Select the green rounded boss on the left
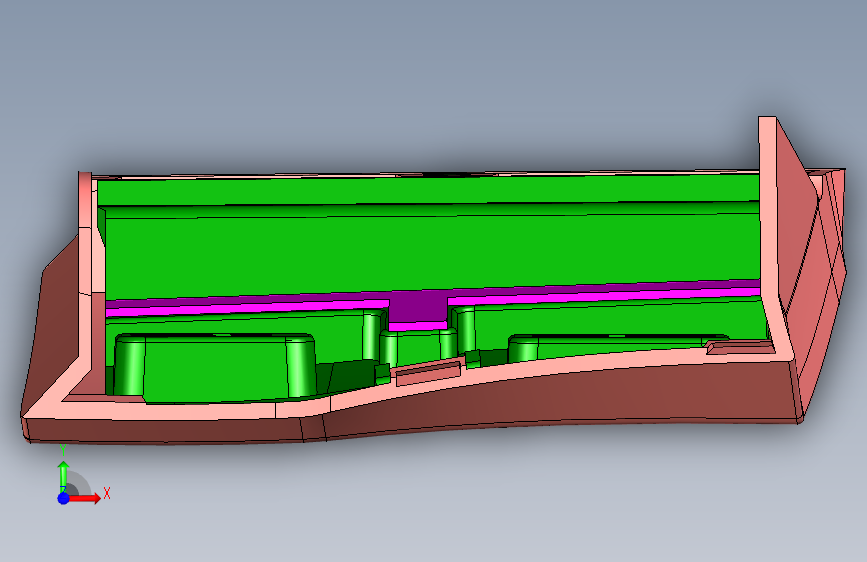 (x=216, y=368)
